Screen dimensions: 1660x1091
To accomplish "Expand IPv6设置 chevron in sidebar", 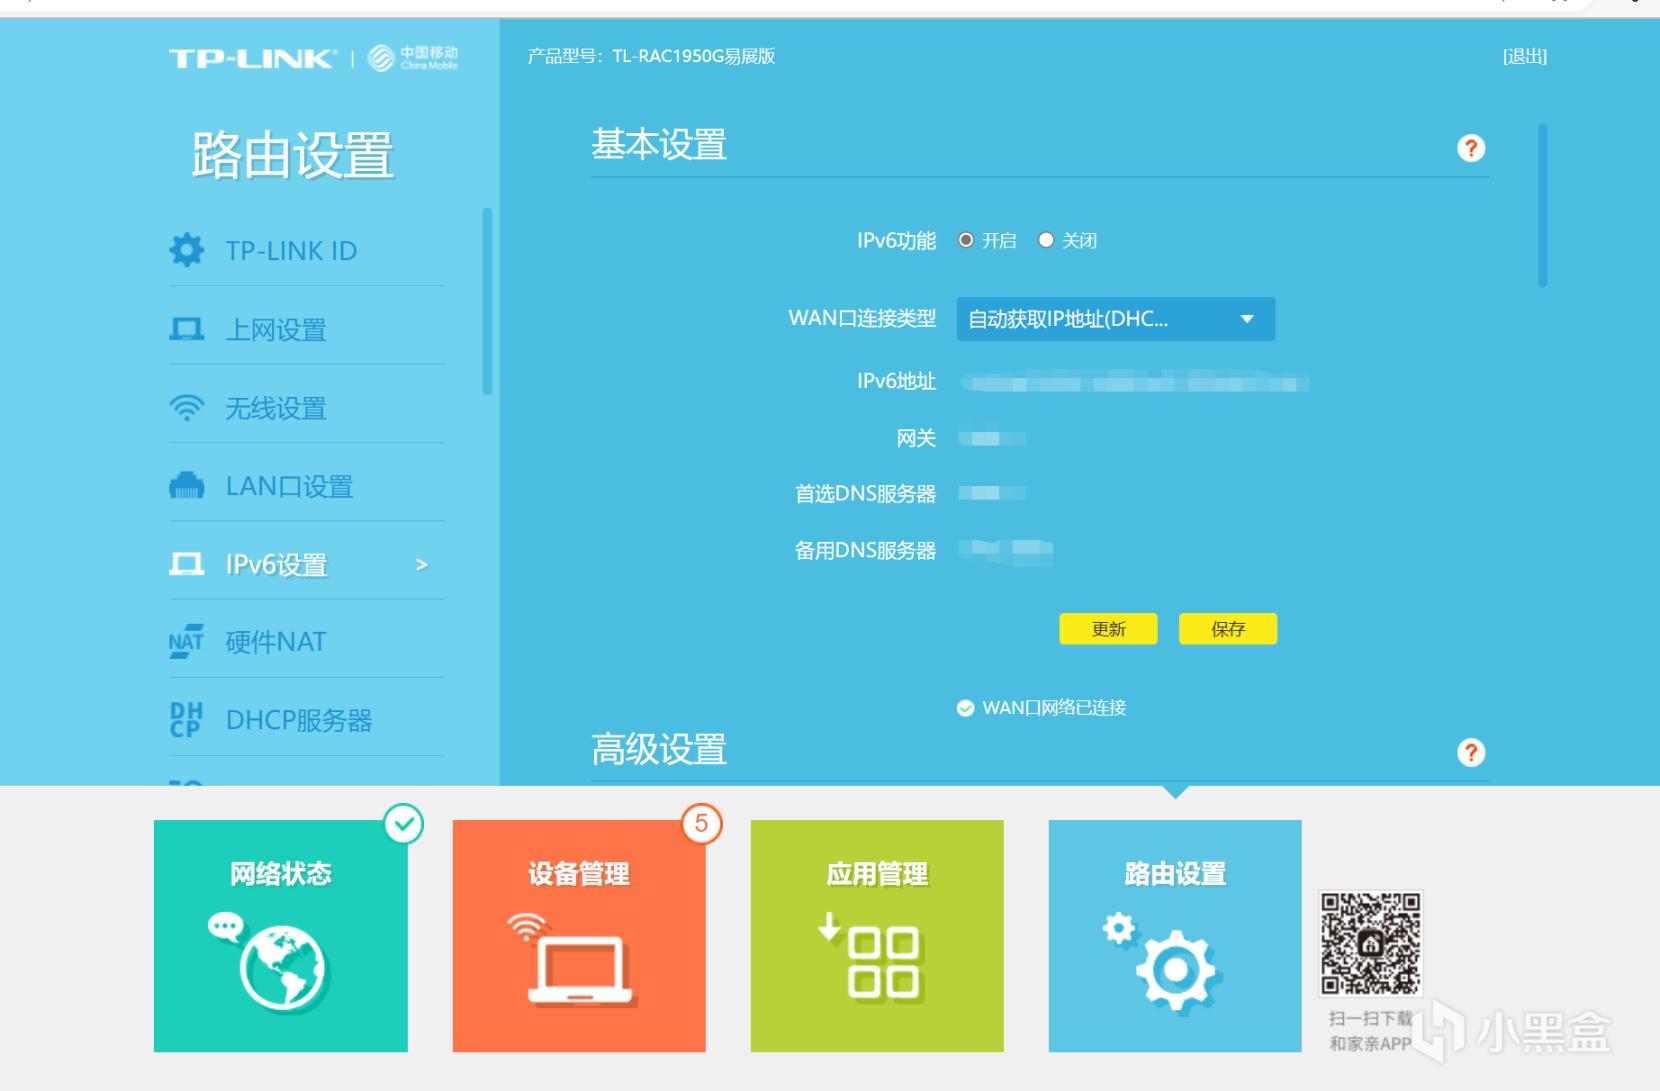I will tap(422, 565).
